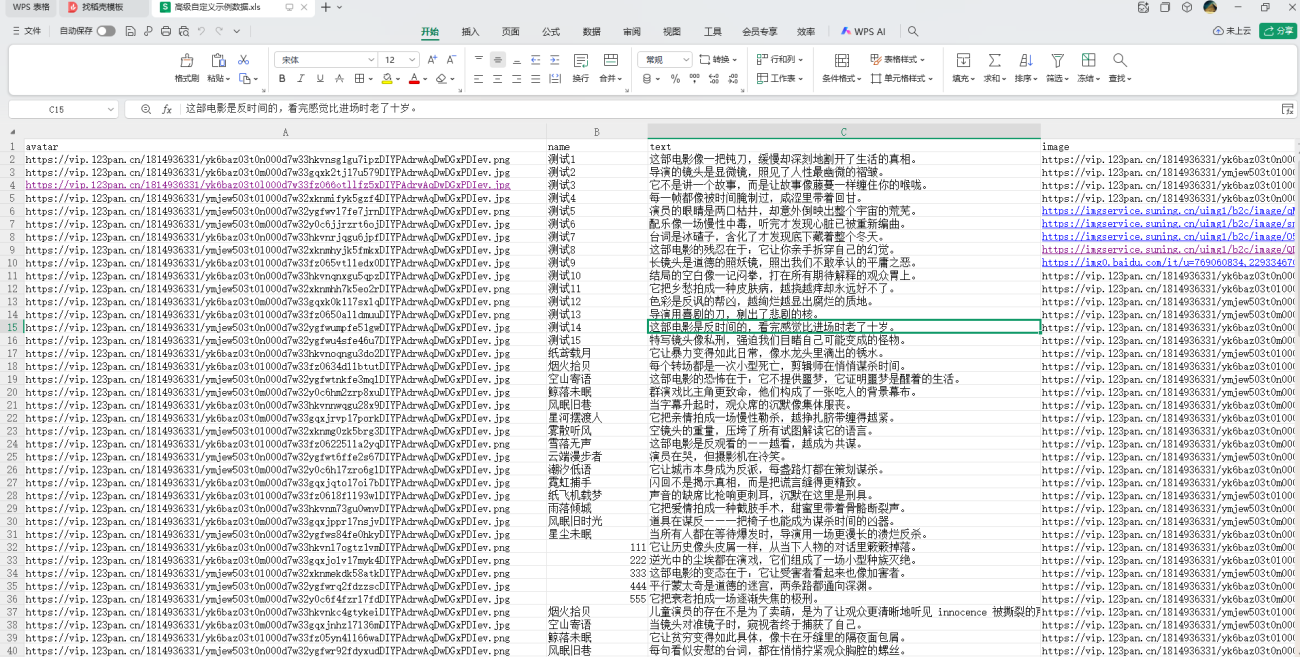Click the increase font size icon
Image resolution: width=1300 pixels, height=657 pixels.
(434, 60)
